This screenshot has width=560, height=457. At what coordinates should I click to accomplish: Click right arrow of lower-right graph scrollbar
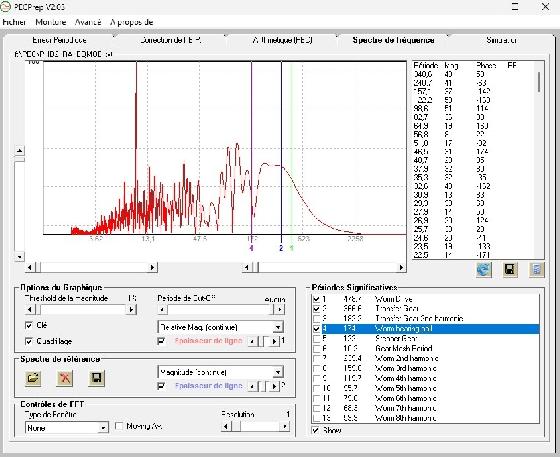[x=401, y=267]
